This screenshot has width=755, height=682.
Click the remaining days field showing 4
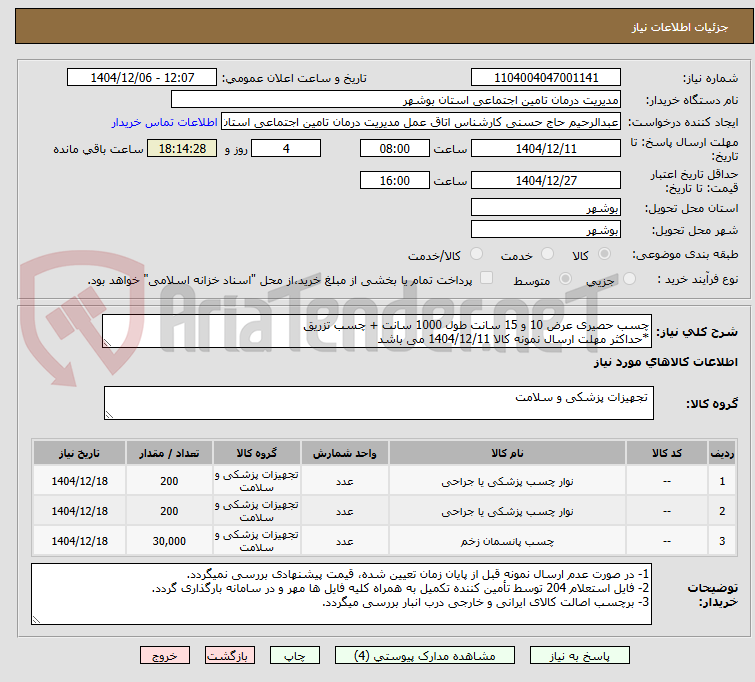point(286,148)
